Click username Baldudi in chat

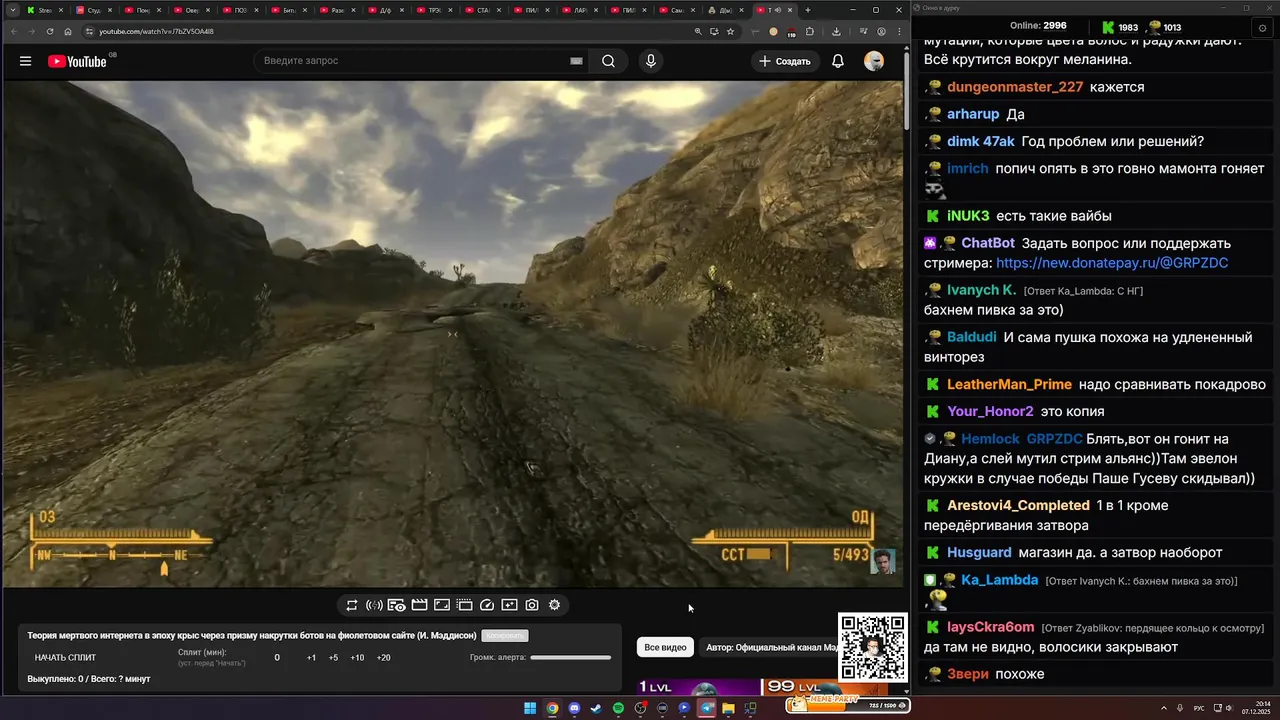click(x=972, y=338)
